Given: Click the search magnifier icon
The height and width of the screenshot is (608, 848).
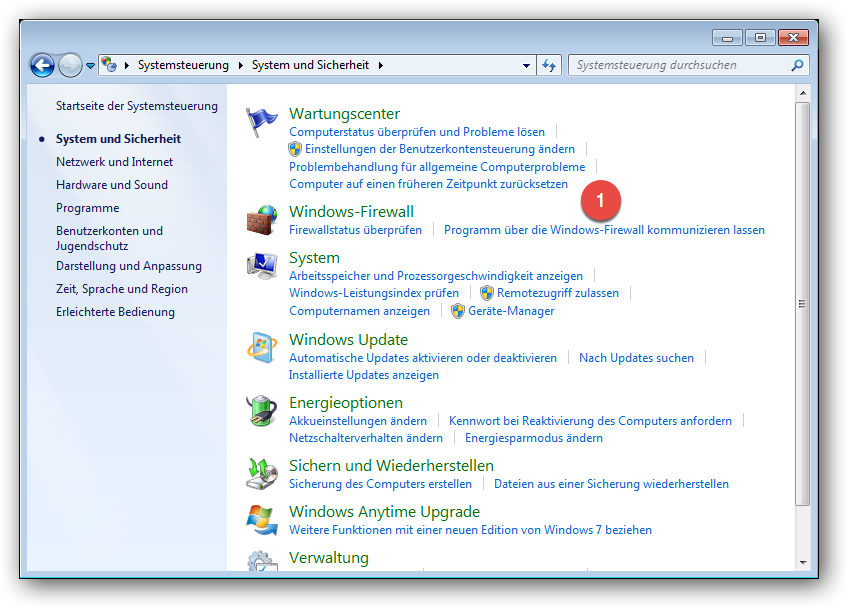Looking at the screenshot, I should coord(797,65).
